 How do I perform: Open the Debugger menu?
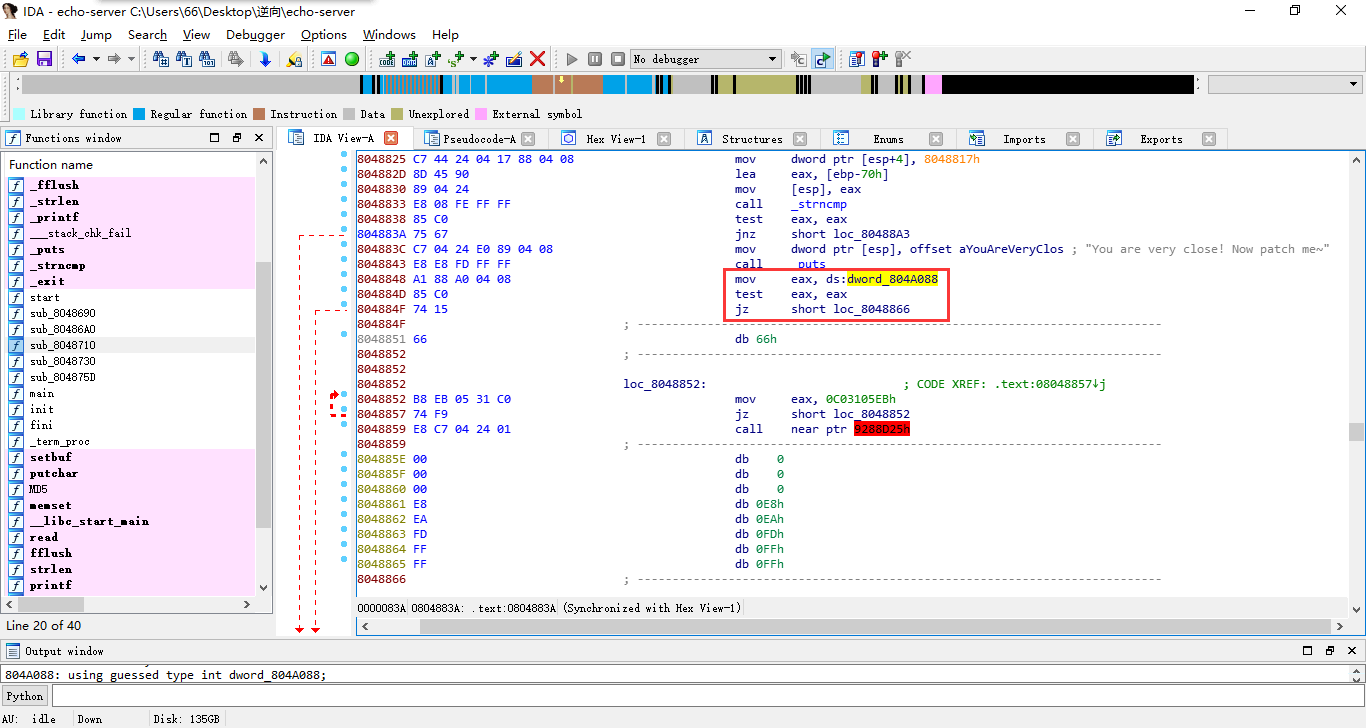(x=254, y=34)
